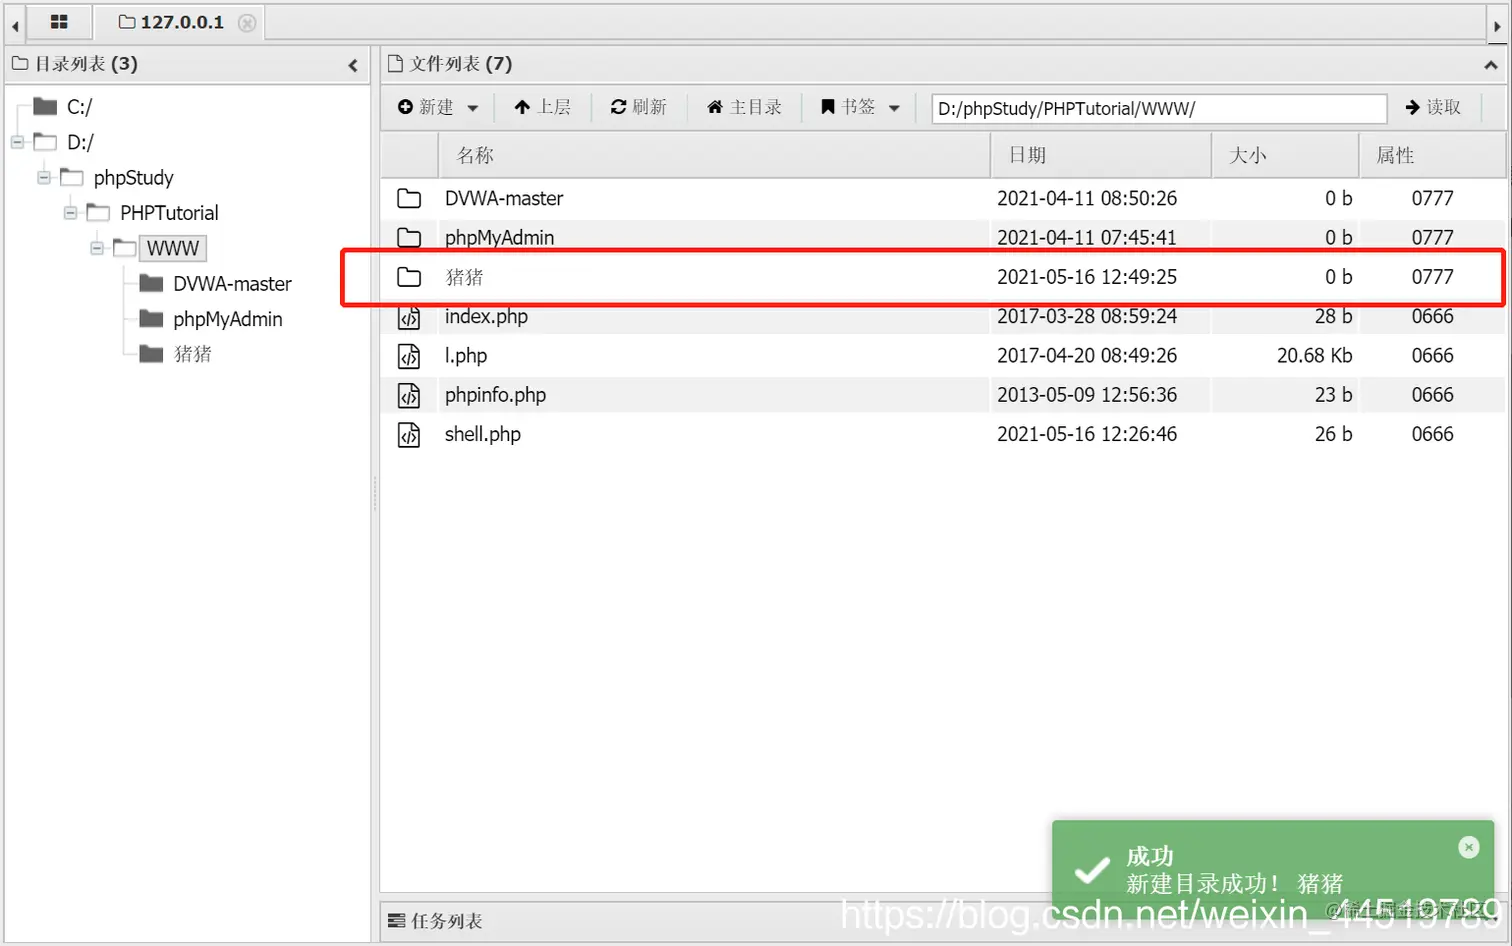Click size 20.68 Kb cell
Viewport: 1512px width, 946px height.
(1314, 355)
